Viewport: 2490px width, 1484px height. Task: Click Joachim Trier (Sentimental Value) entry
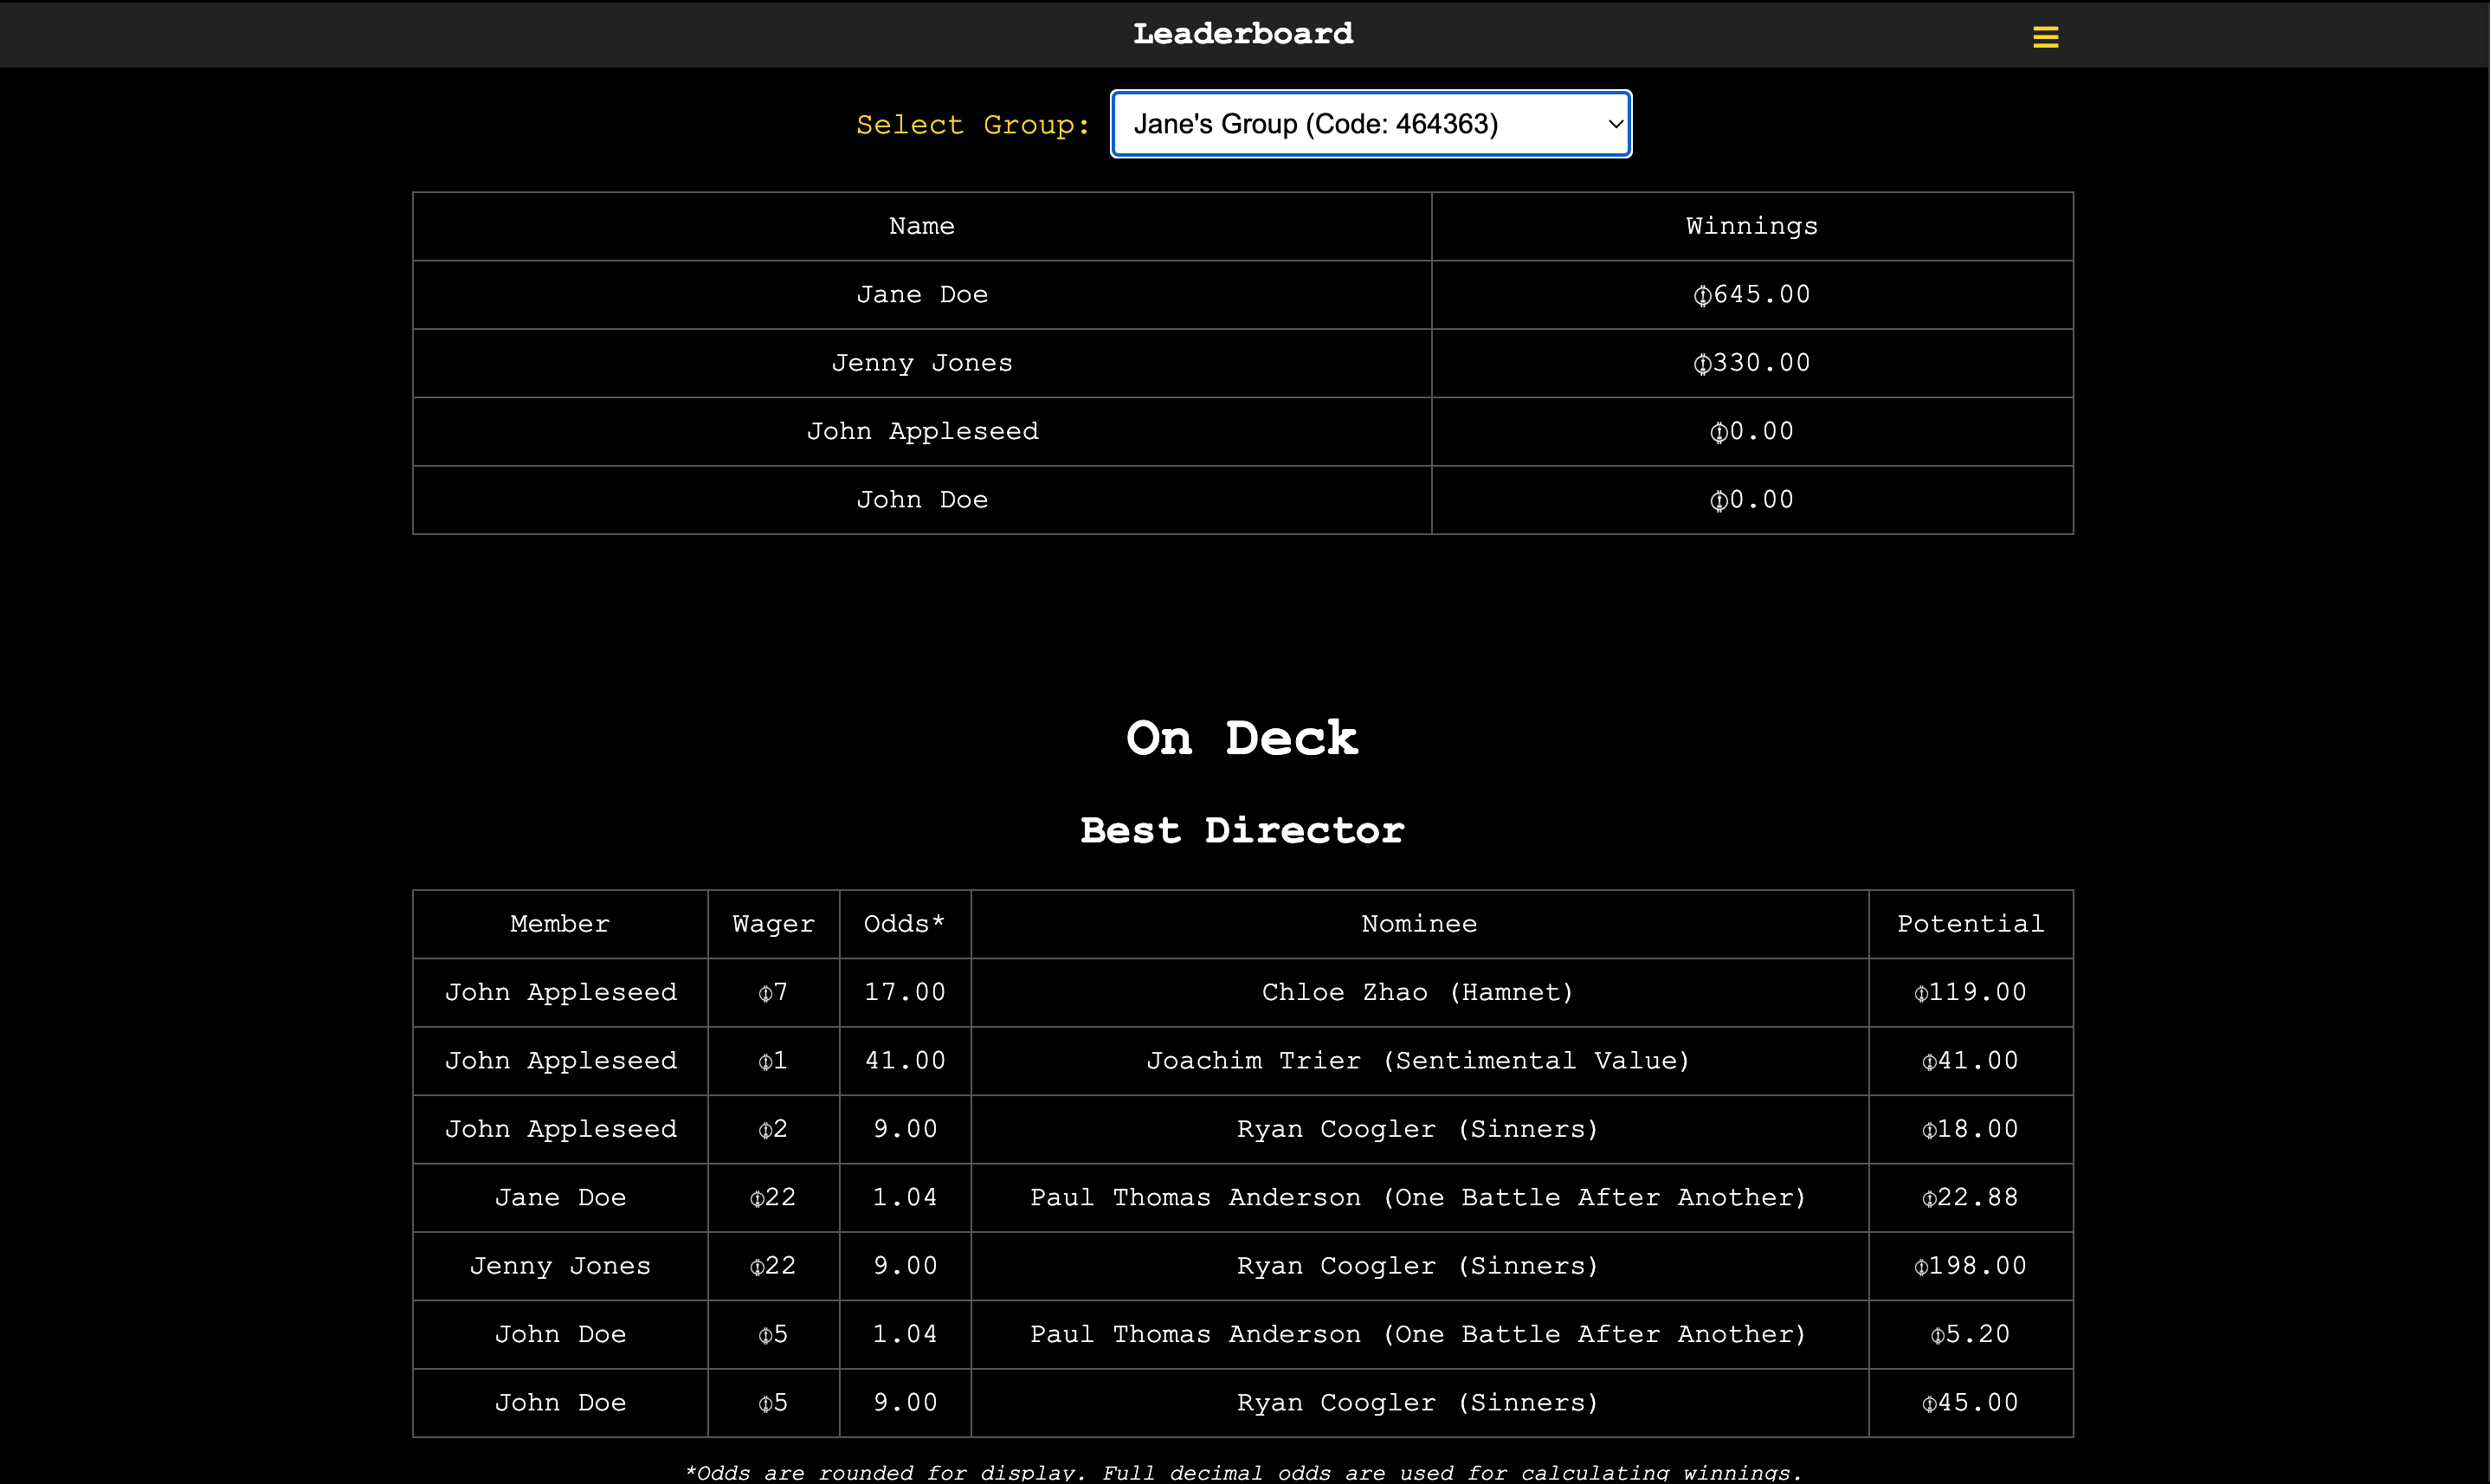[x=1418, y=1061]
